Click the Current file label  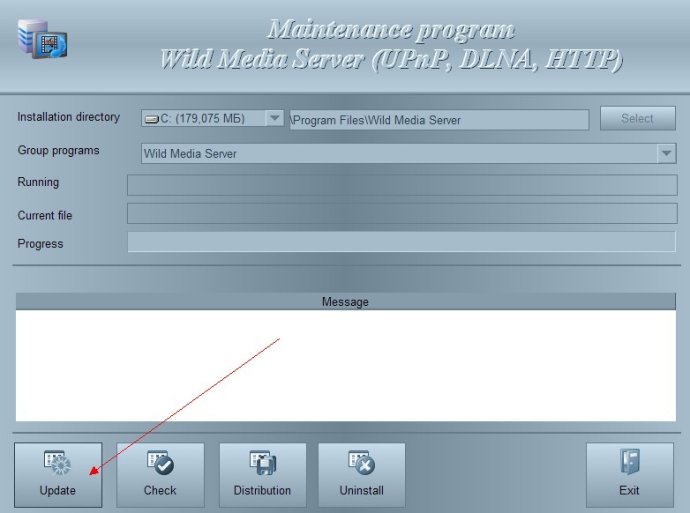coord(45,216)
